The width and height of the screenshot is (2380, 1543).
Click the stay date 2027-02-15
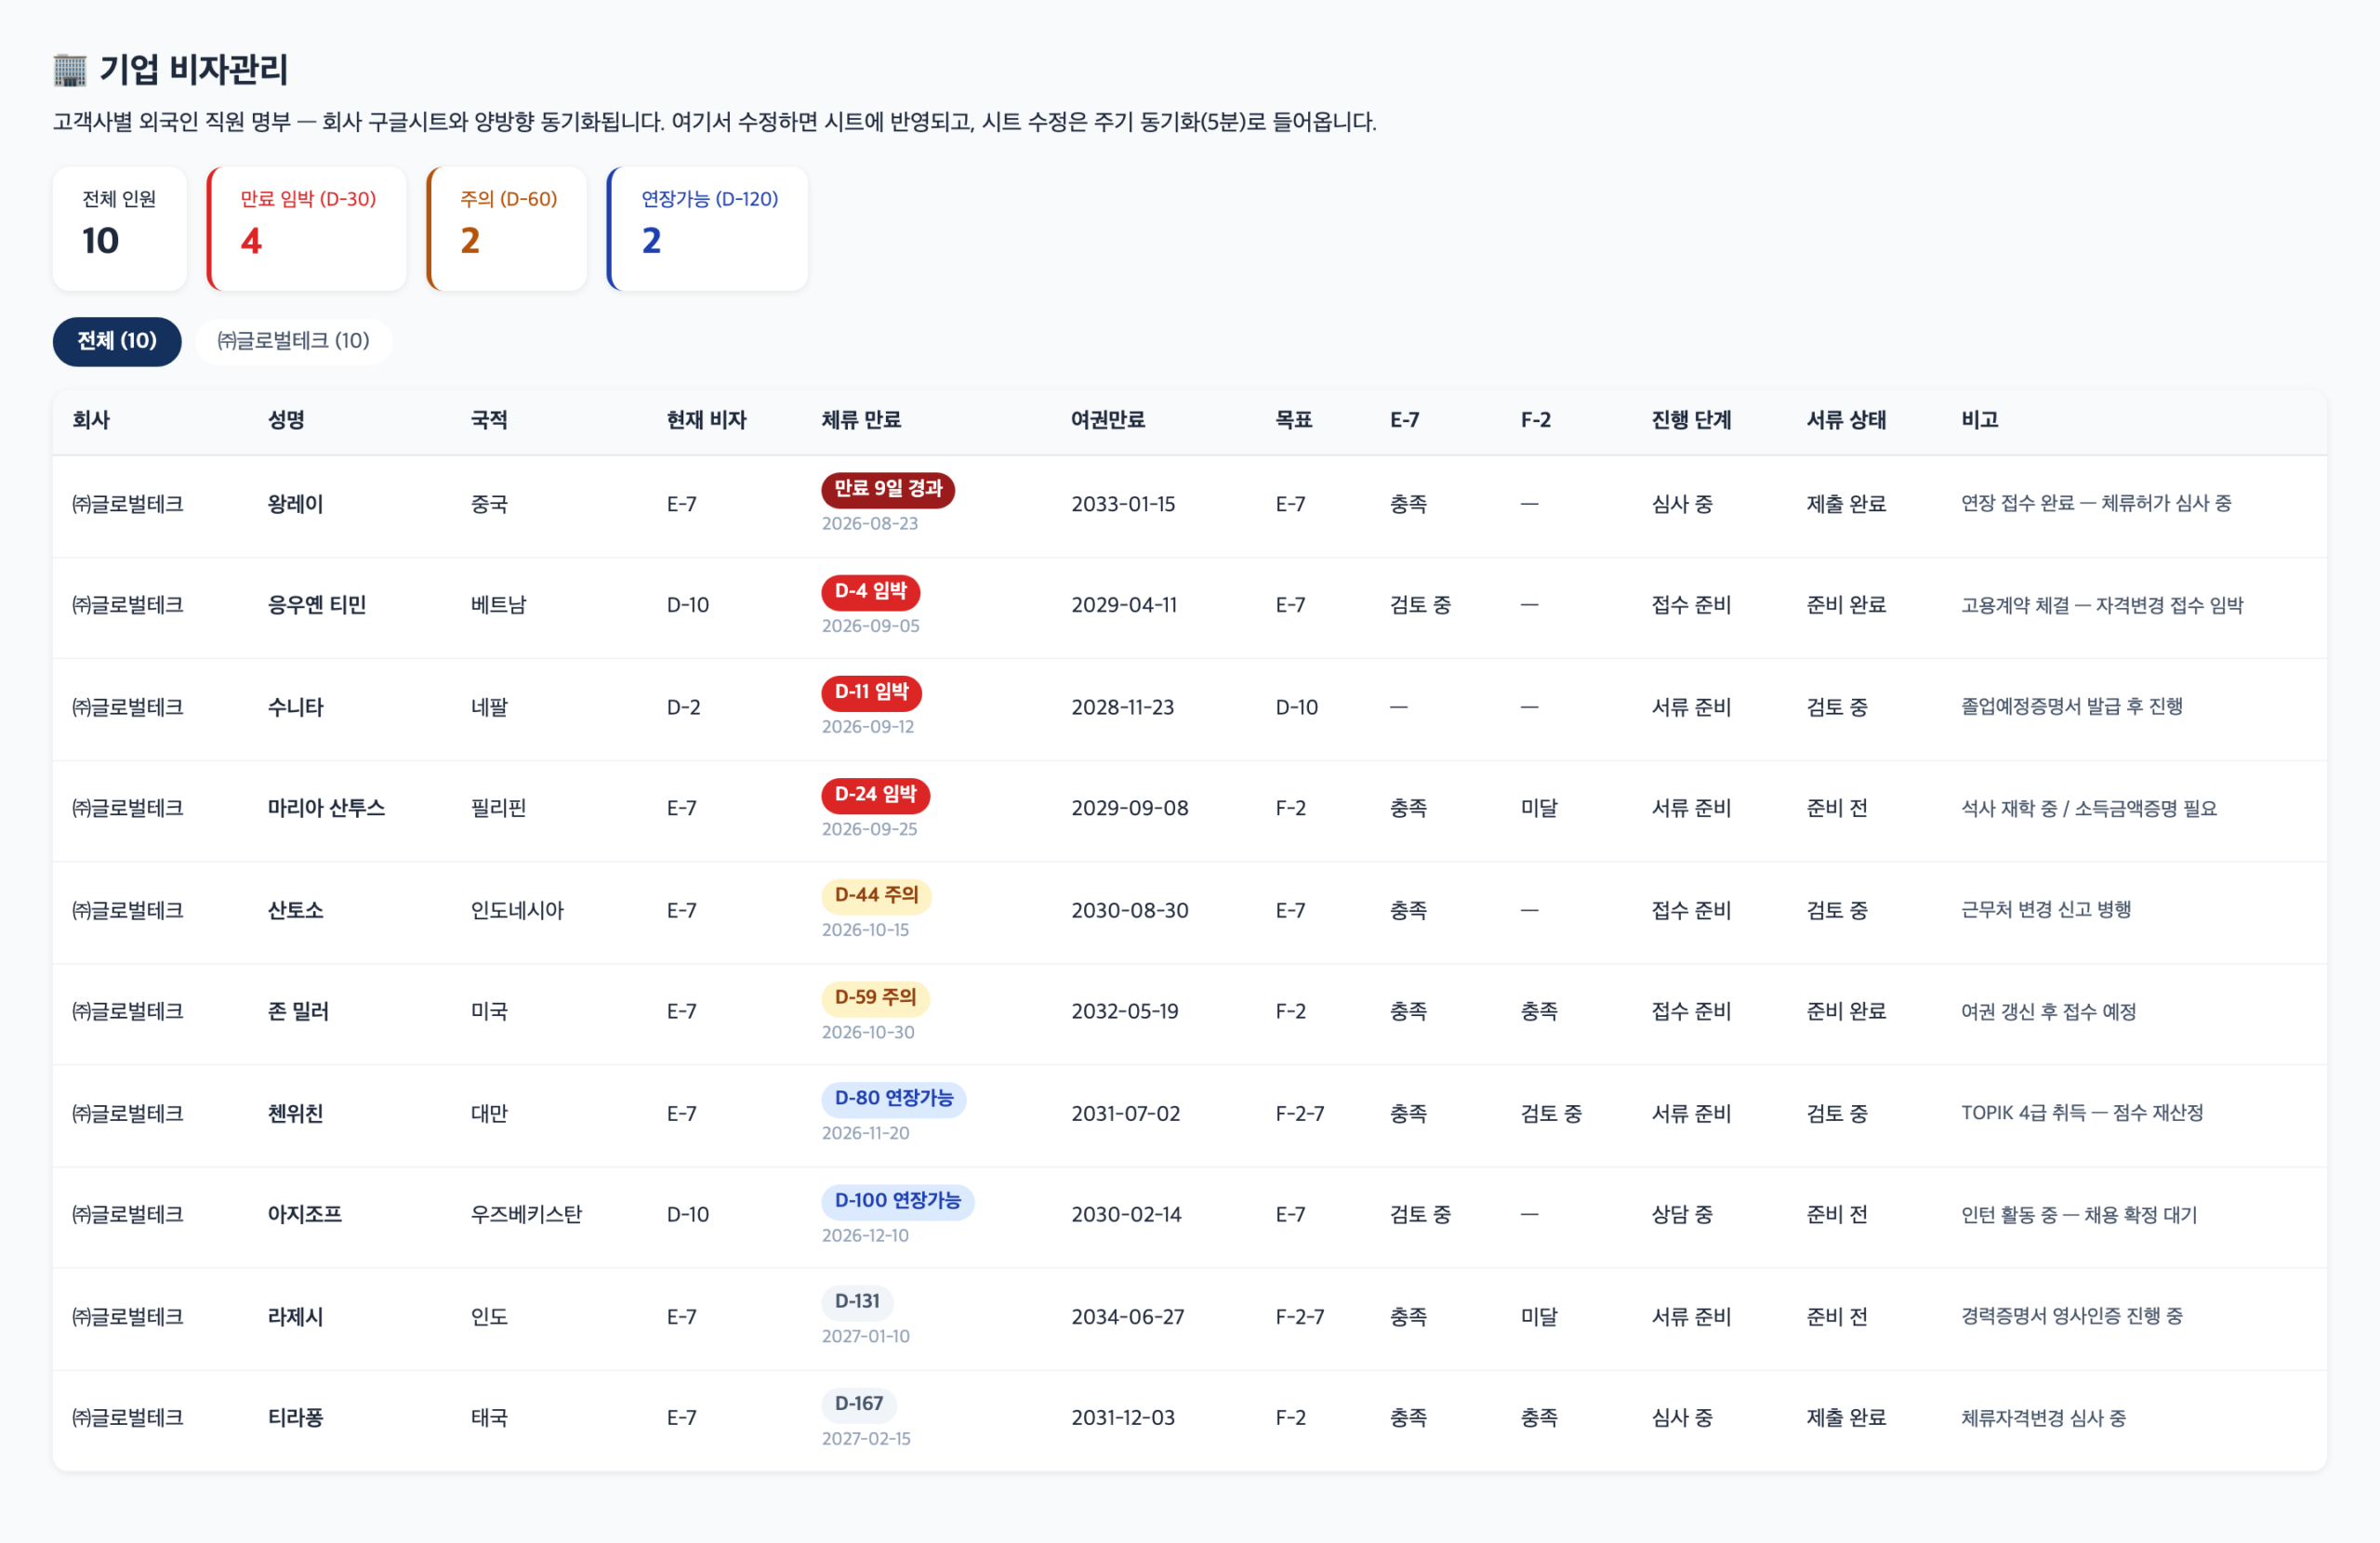click(866, 1438)
